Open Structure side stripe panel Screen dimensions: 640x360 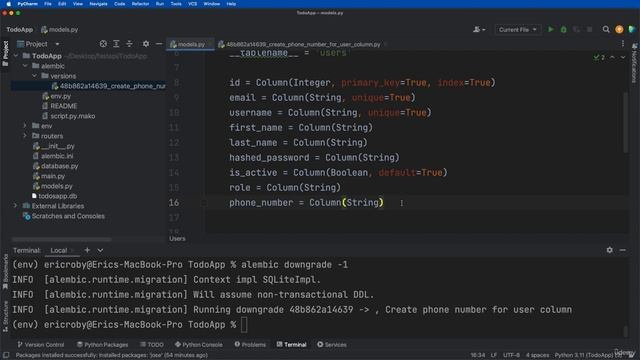(x=5, y=316)
